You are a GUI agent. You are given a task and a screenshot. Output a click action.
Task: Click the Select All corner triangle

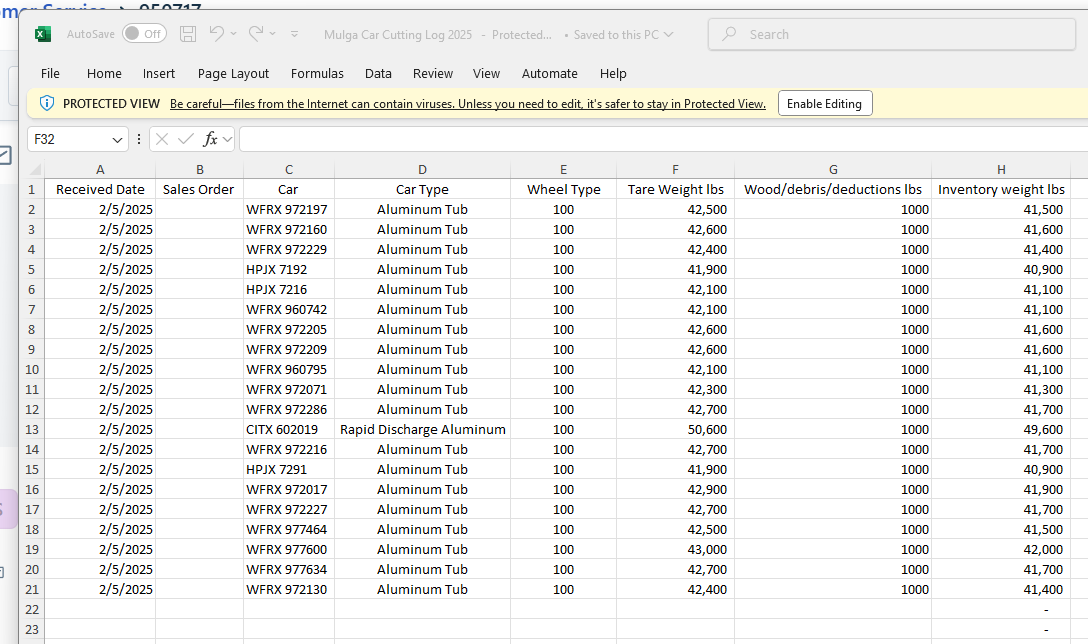[34, 169]
